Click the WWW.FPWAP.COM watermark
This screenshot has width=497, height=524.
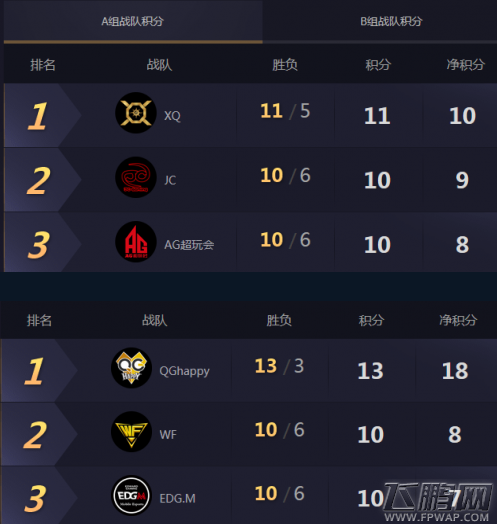(437, 517)
